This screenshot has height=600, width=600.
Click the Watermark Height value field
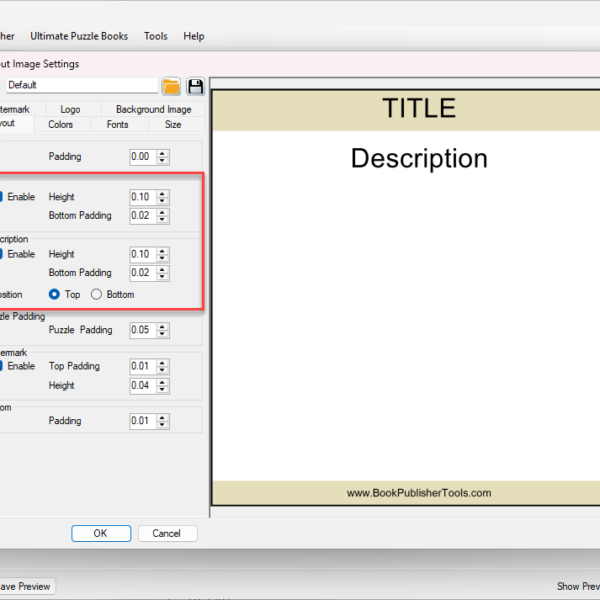141,385
